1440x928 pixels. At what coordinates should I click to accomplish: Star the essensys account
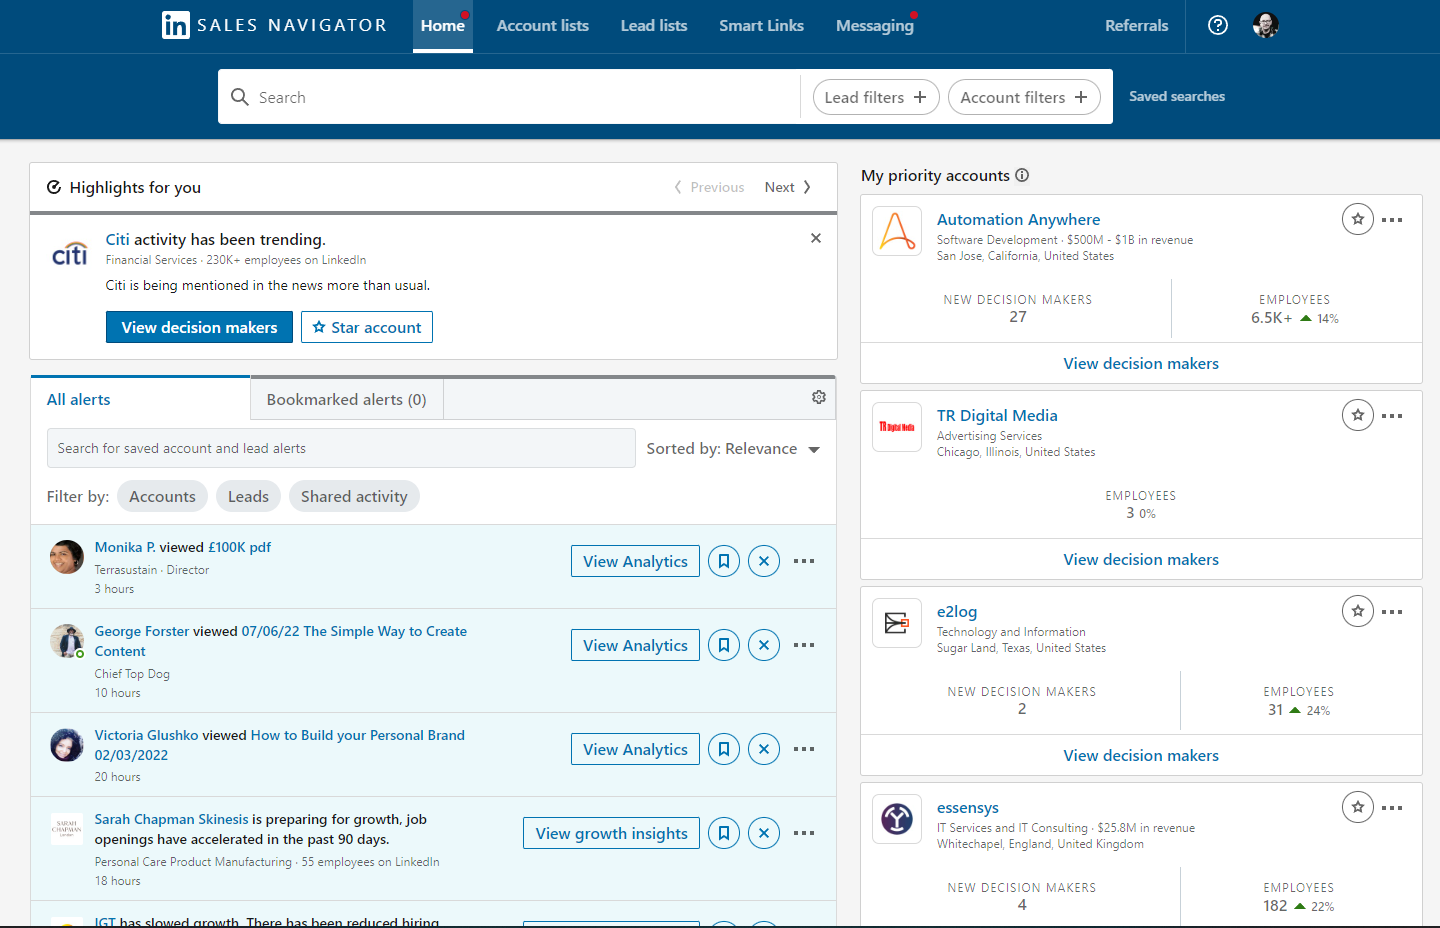tap(1358, 807)
